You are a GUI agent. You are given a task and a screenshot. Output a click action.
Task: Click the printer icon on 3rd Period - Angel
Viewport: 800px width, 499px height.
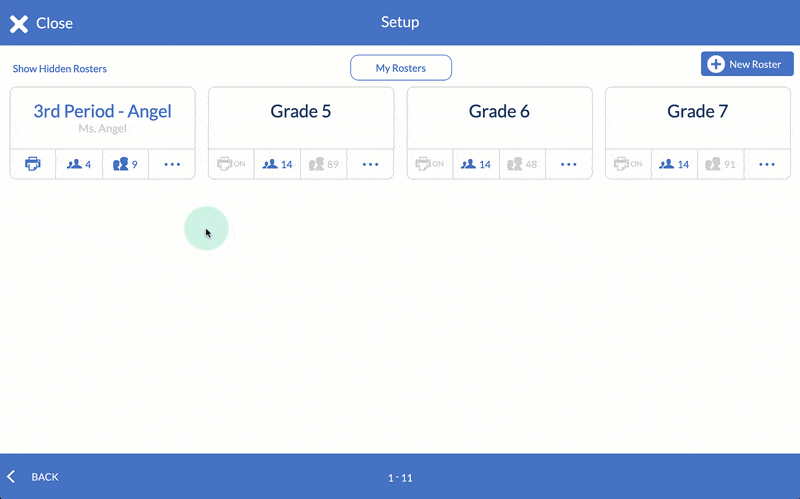pyautogui.click(x=33, y=164)
